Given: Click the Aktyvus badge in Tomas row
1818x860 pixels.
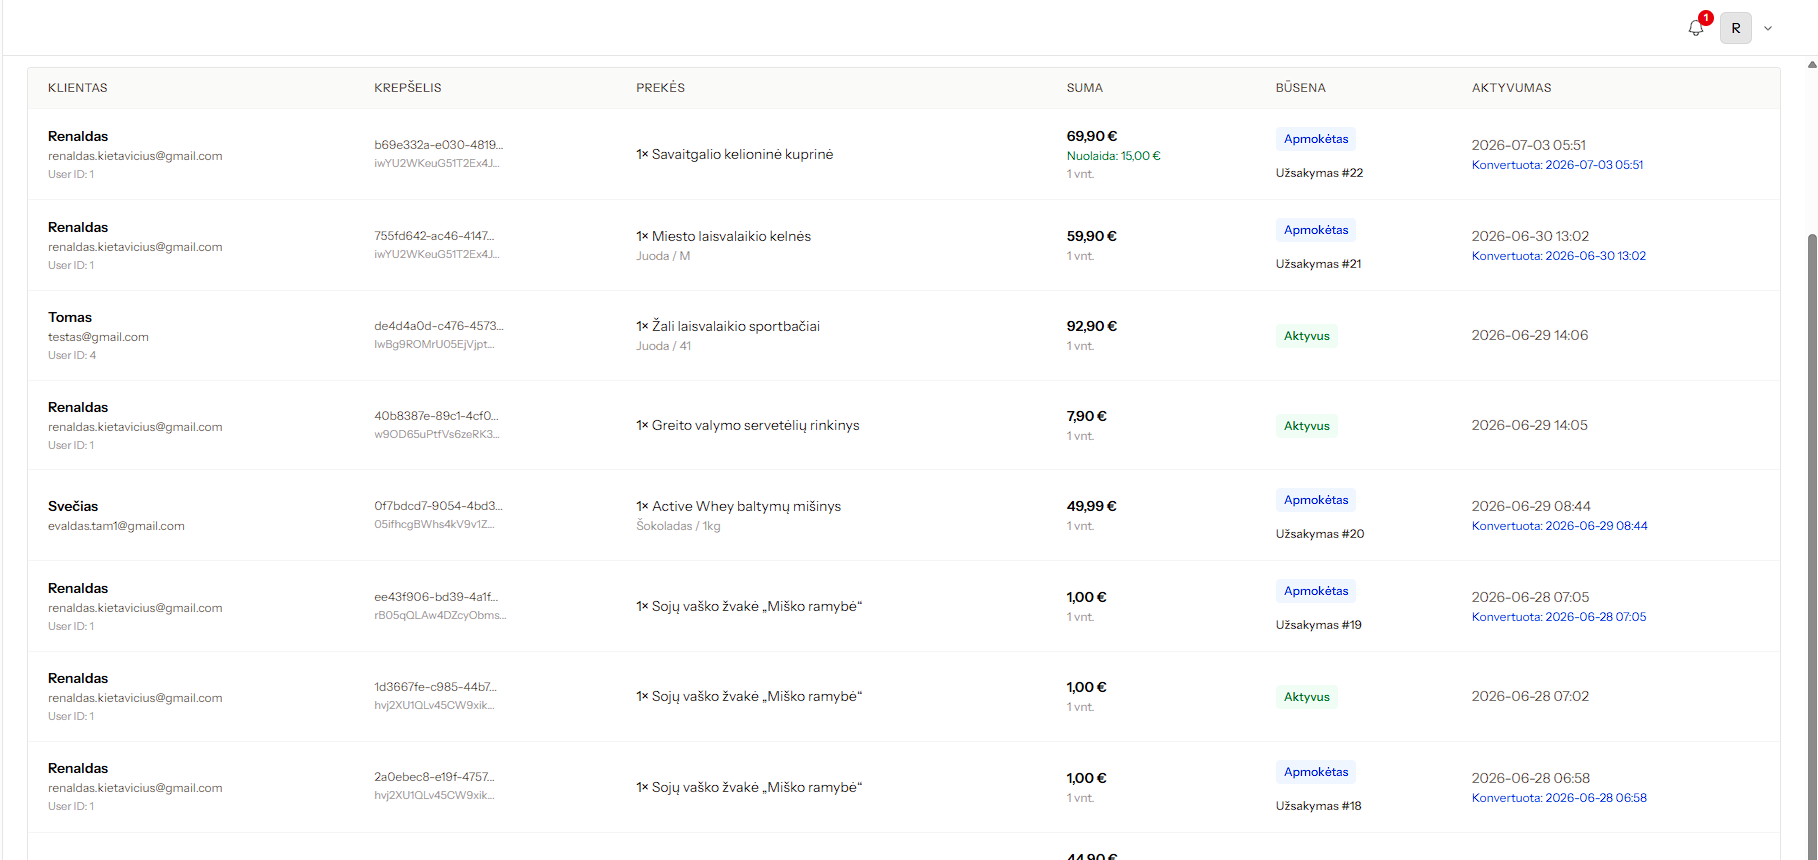Looking at the screenshot, I should click(1306, 336).
